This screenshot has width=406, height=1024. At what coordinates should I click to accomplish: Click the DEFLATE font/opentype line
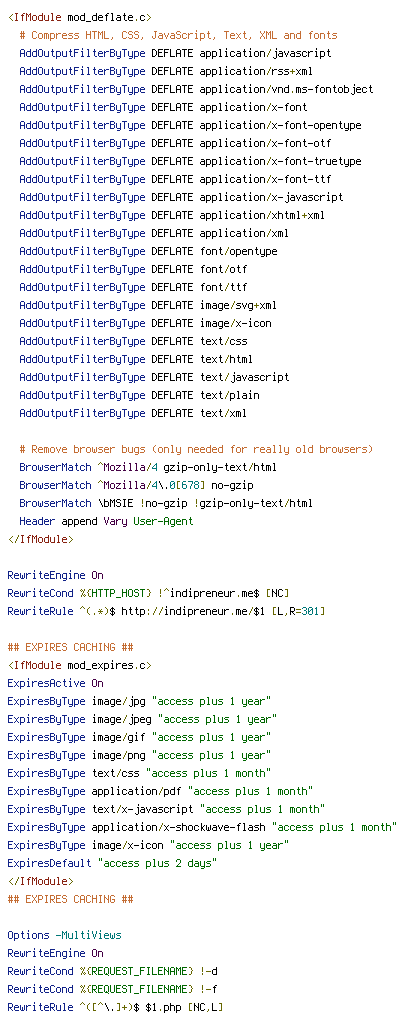tap(148, 251)
